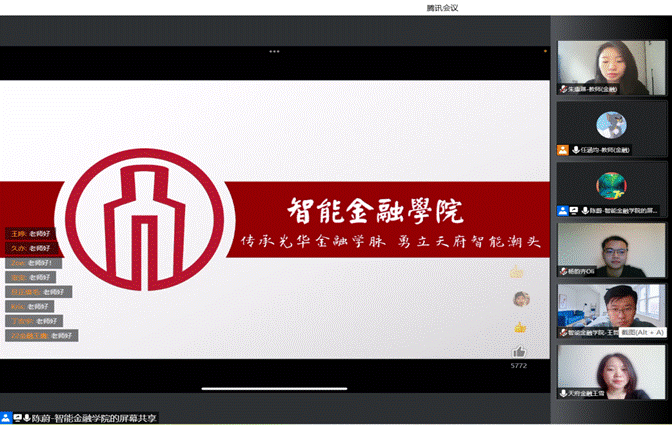This screenshot has height=425, width=672.
Task: Click the Zoe chat message 老师好!
Action: (33, 263)
